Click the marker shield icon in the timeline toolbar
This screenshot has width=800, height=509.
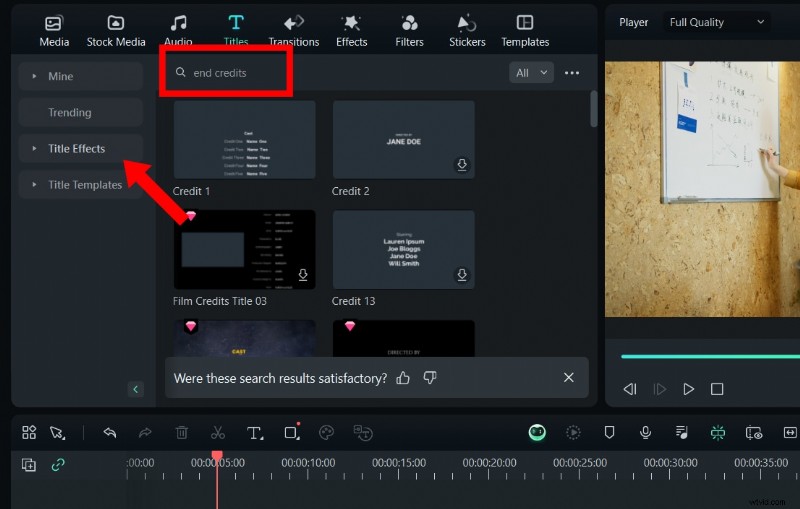(x=609, y=433)
